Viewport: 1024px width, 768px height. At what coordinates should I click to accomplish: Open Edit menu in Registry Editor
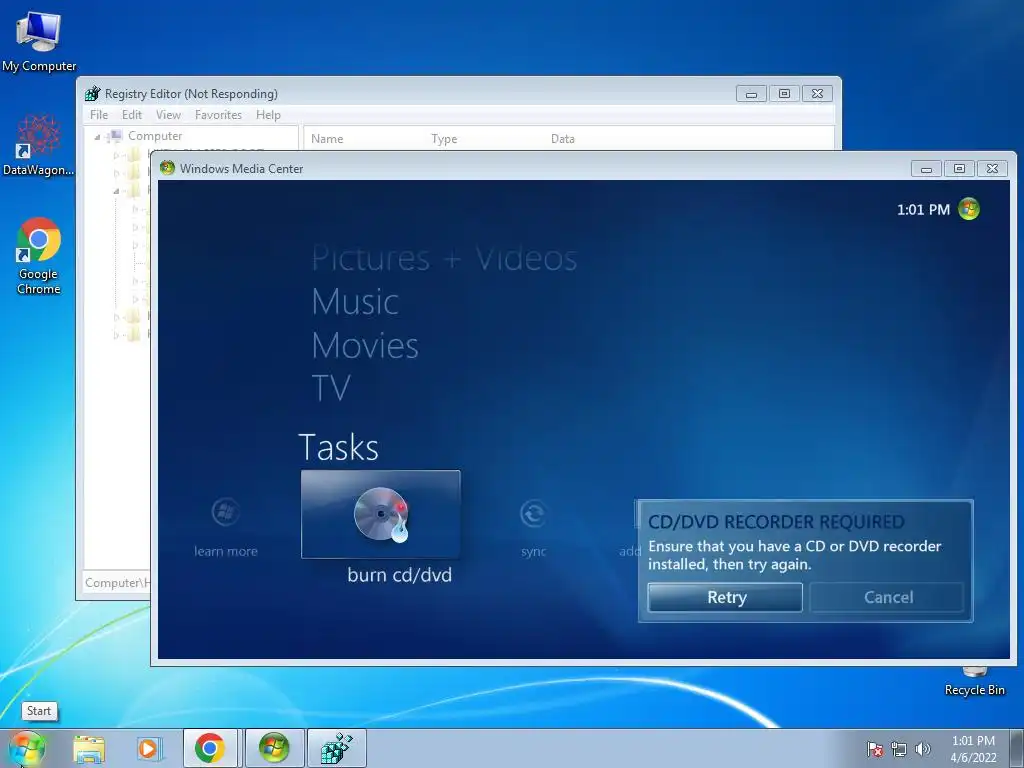click(132, 115)
